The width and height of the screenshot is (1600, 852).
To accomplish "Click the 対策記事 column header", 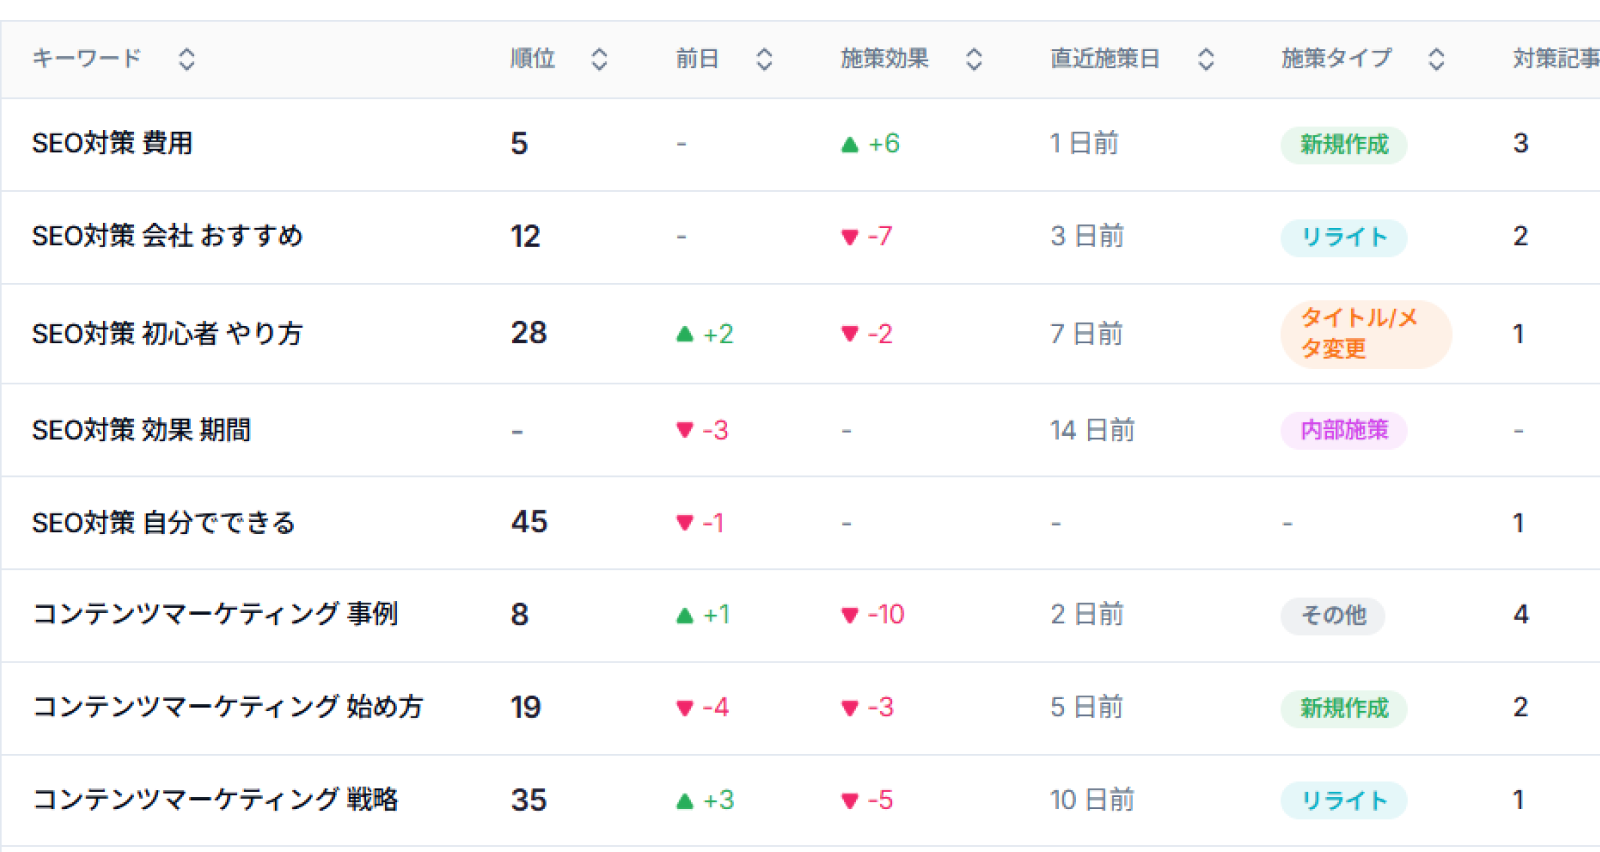I will tap(1556, 59).
